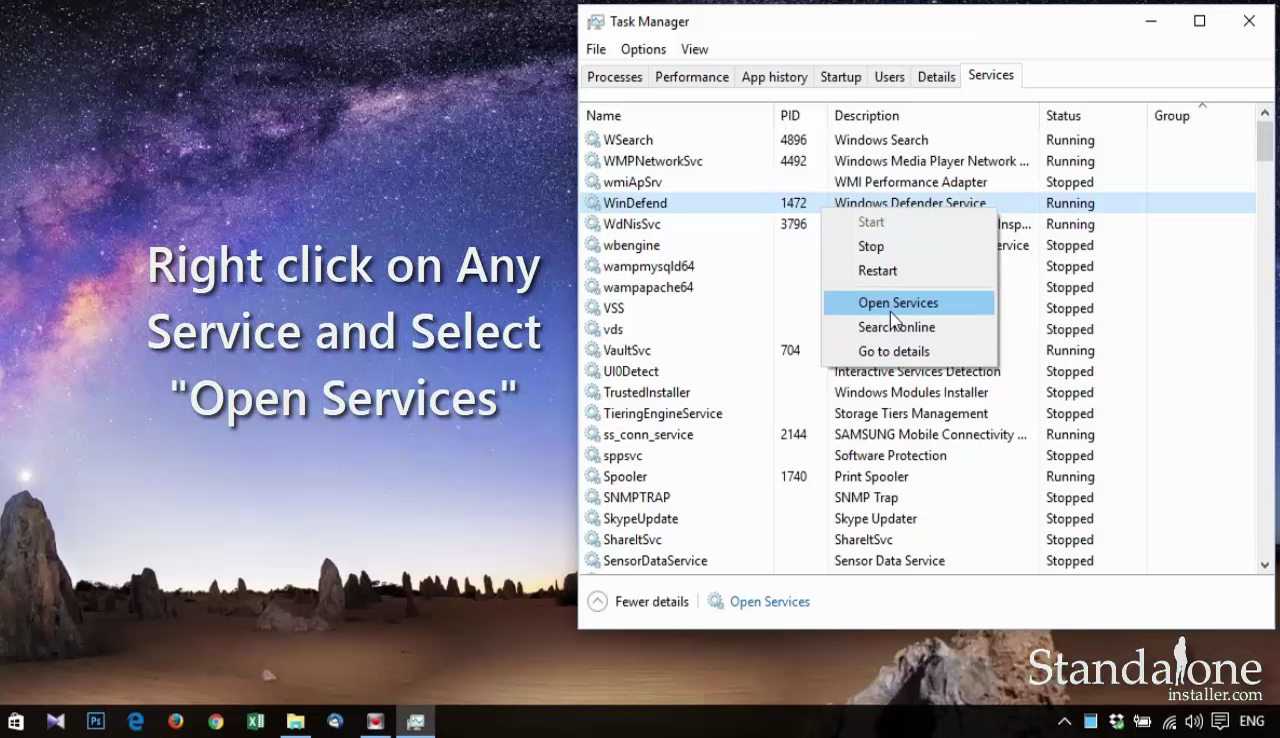
Task: Open the View menu
Action: [694, 49]
